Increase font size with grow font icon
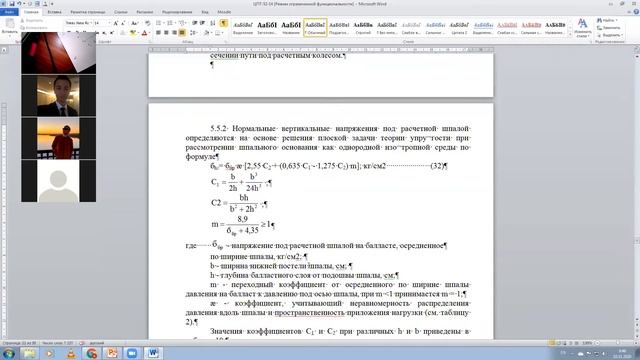The height and width of the screenshot is (360, 640). coord(116,23)
